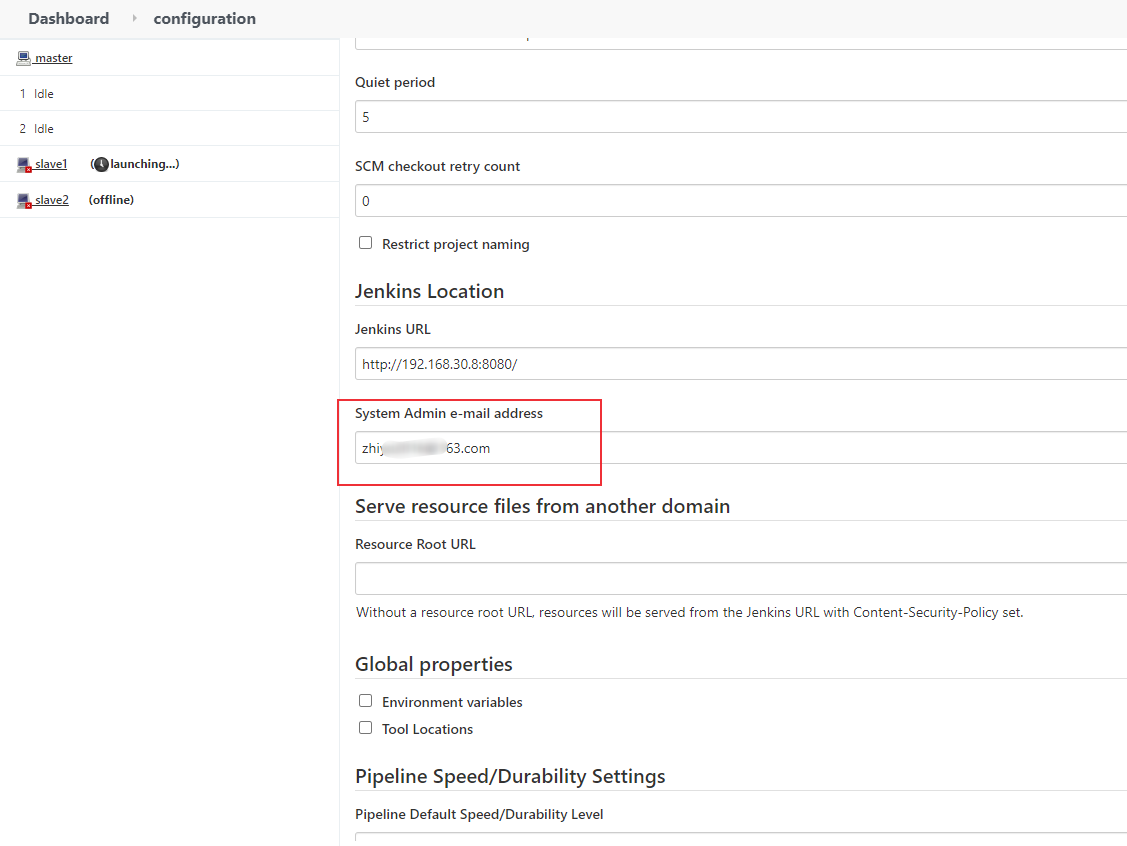Check Environment variables under Global properties
Viewport: 1127px width, 846px height.
(x=365, y=700)
